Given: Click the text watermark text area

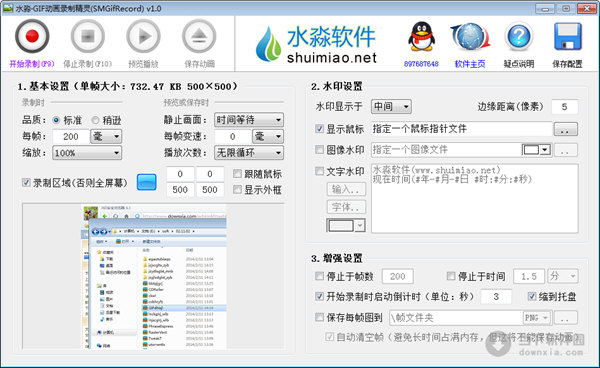Looking at the screenshot, I should click(x=474, y=199).
